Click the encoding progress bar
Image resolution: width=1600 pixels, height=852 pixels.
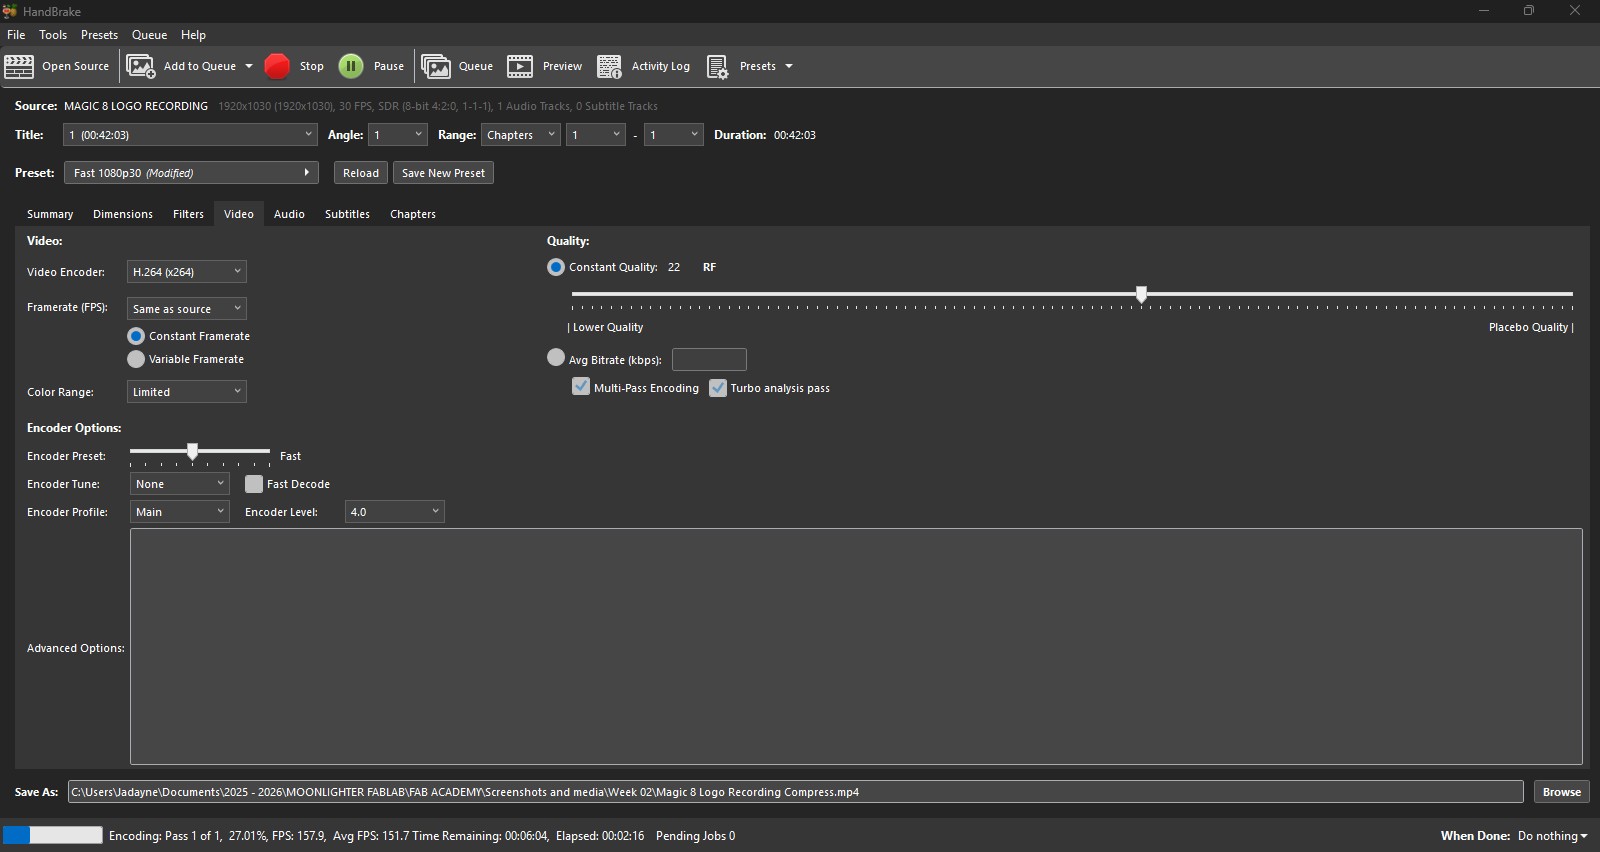tap(53, 835)
